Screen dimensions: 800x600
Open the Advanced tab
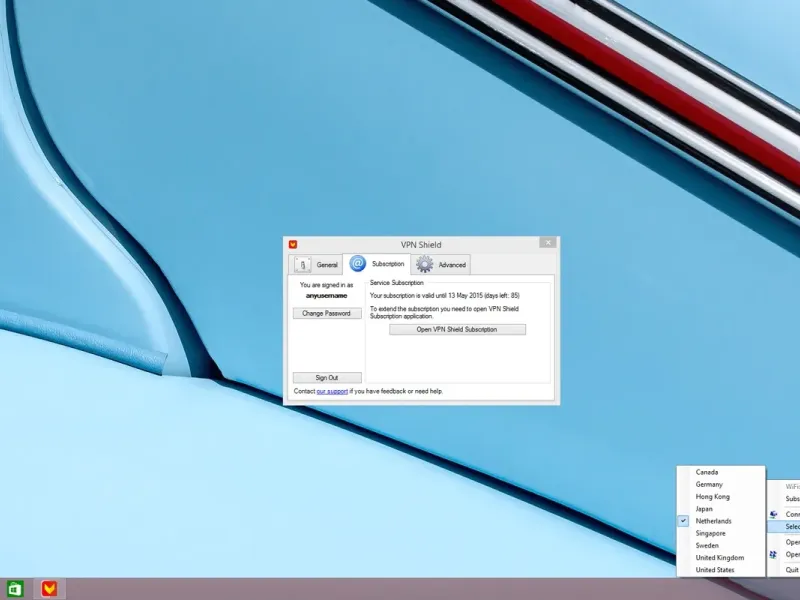(x=440, y=265)
